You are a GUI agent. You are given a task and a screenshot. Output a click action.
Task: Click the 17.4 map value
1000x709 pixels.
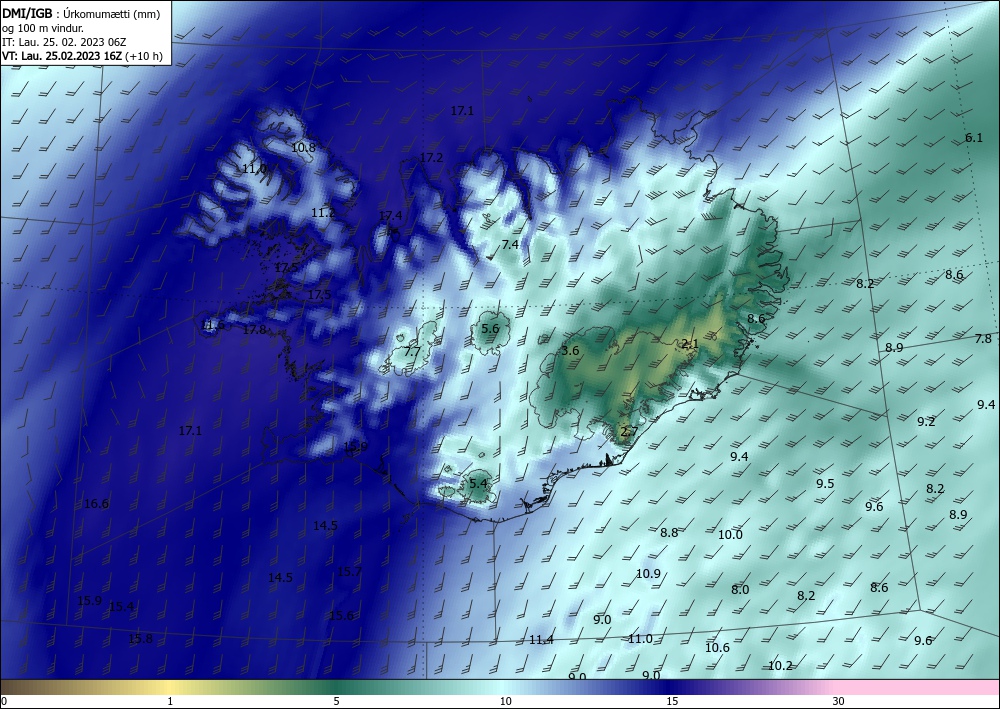pyautogui.click(x=390, y=216)
